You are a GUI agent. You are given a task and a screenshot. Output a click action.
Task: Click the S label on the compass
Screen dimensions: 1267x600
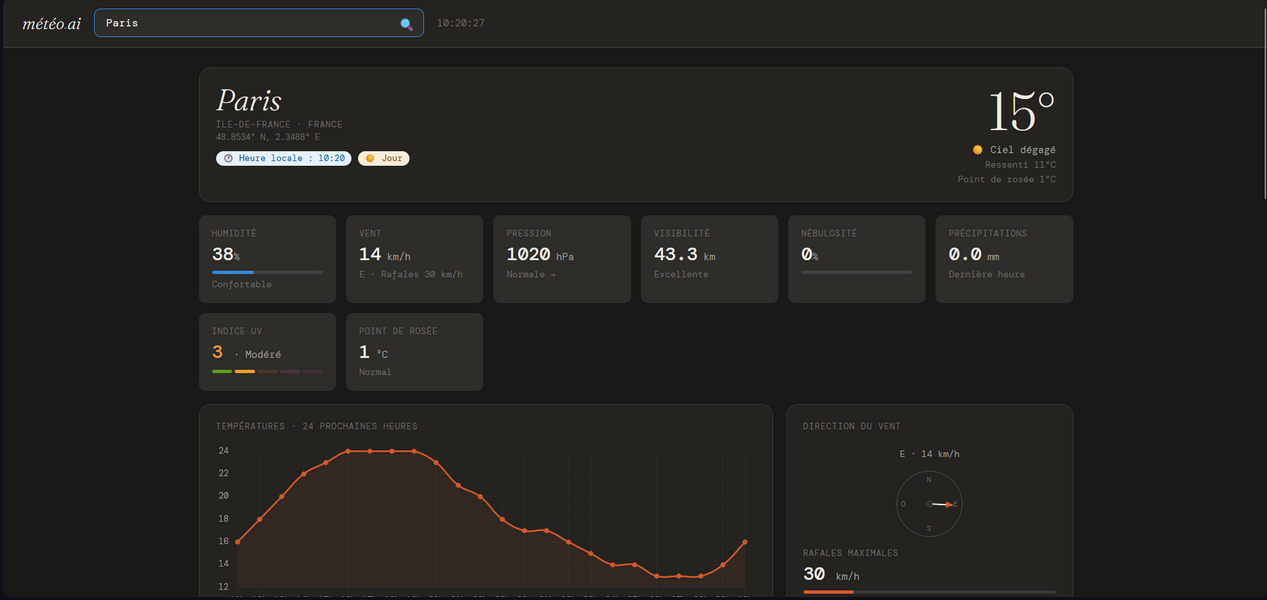coord(929,528)
